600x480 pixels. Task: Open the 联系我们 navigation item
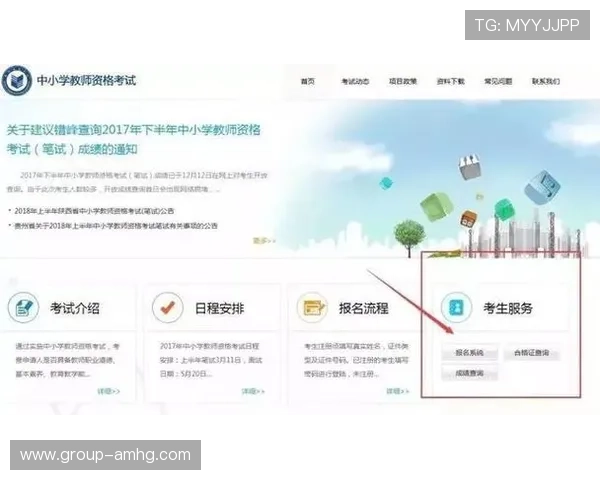click(x=546, y=81)
